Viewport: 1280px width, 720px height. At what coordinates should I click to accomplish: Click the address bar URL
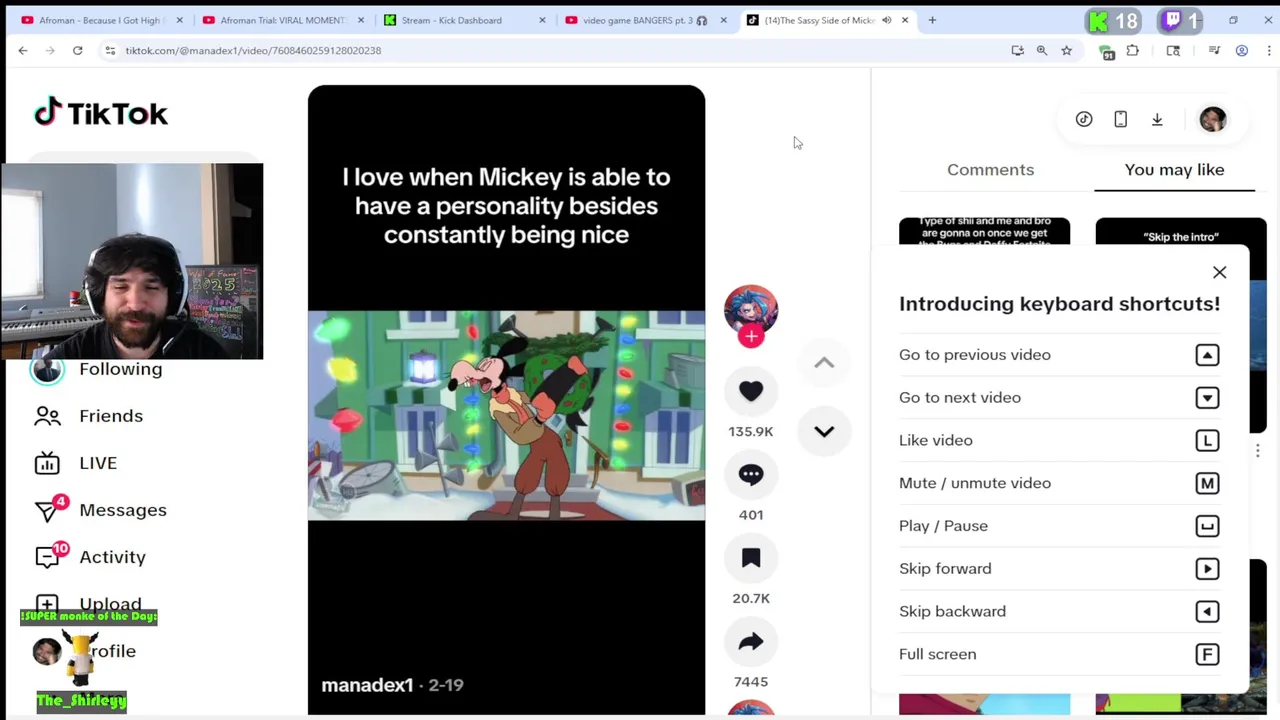point(253,50)
